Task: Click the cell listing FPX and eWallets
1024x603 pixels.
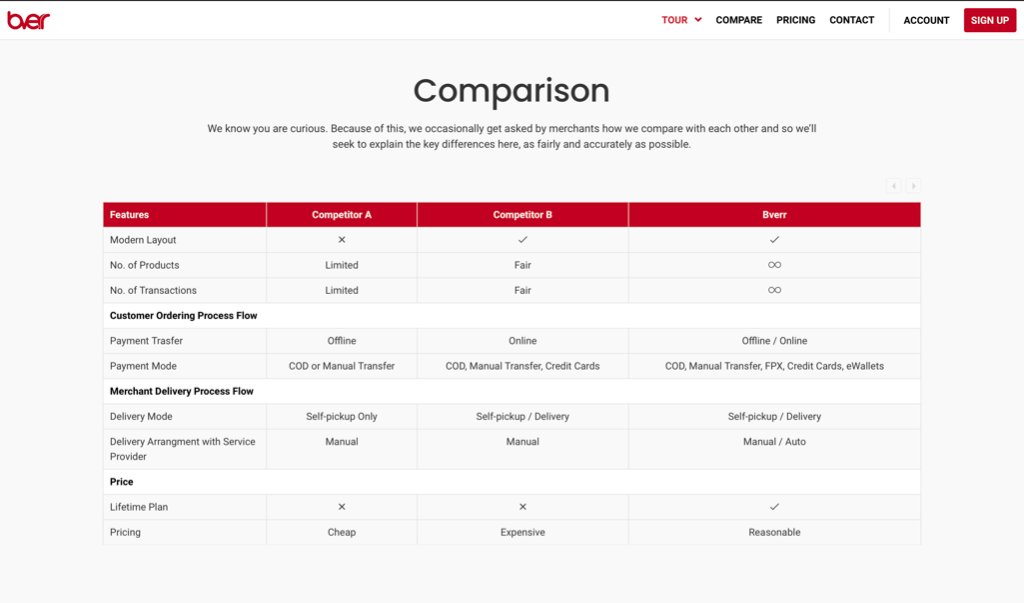Action: (775, 366)
